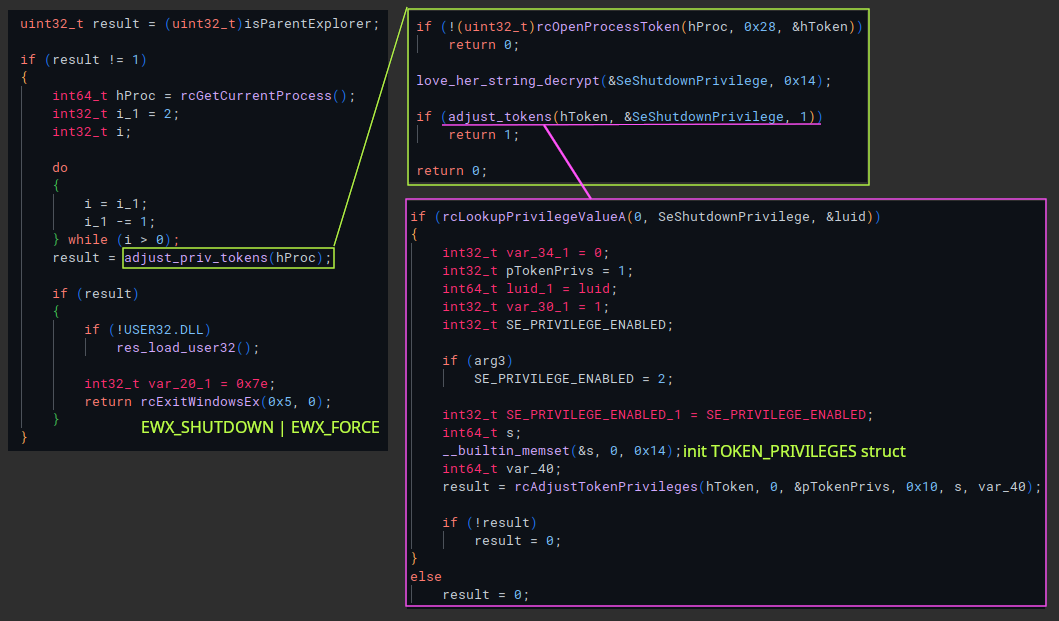Click the rcAdjustTokenPrivileges function name
Viewport: 1059px width, 621px height.
click(x=606, y=487)
